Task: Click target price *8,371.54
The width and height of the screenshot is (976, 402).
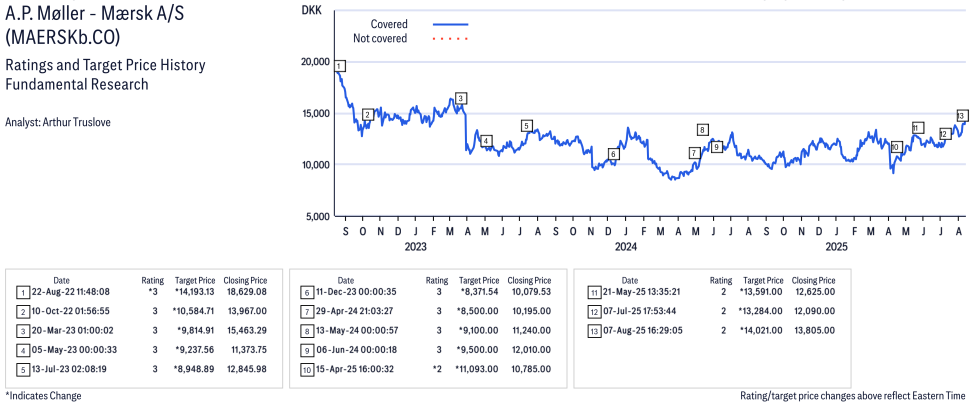Action: 479,292
